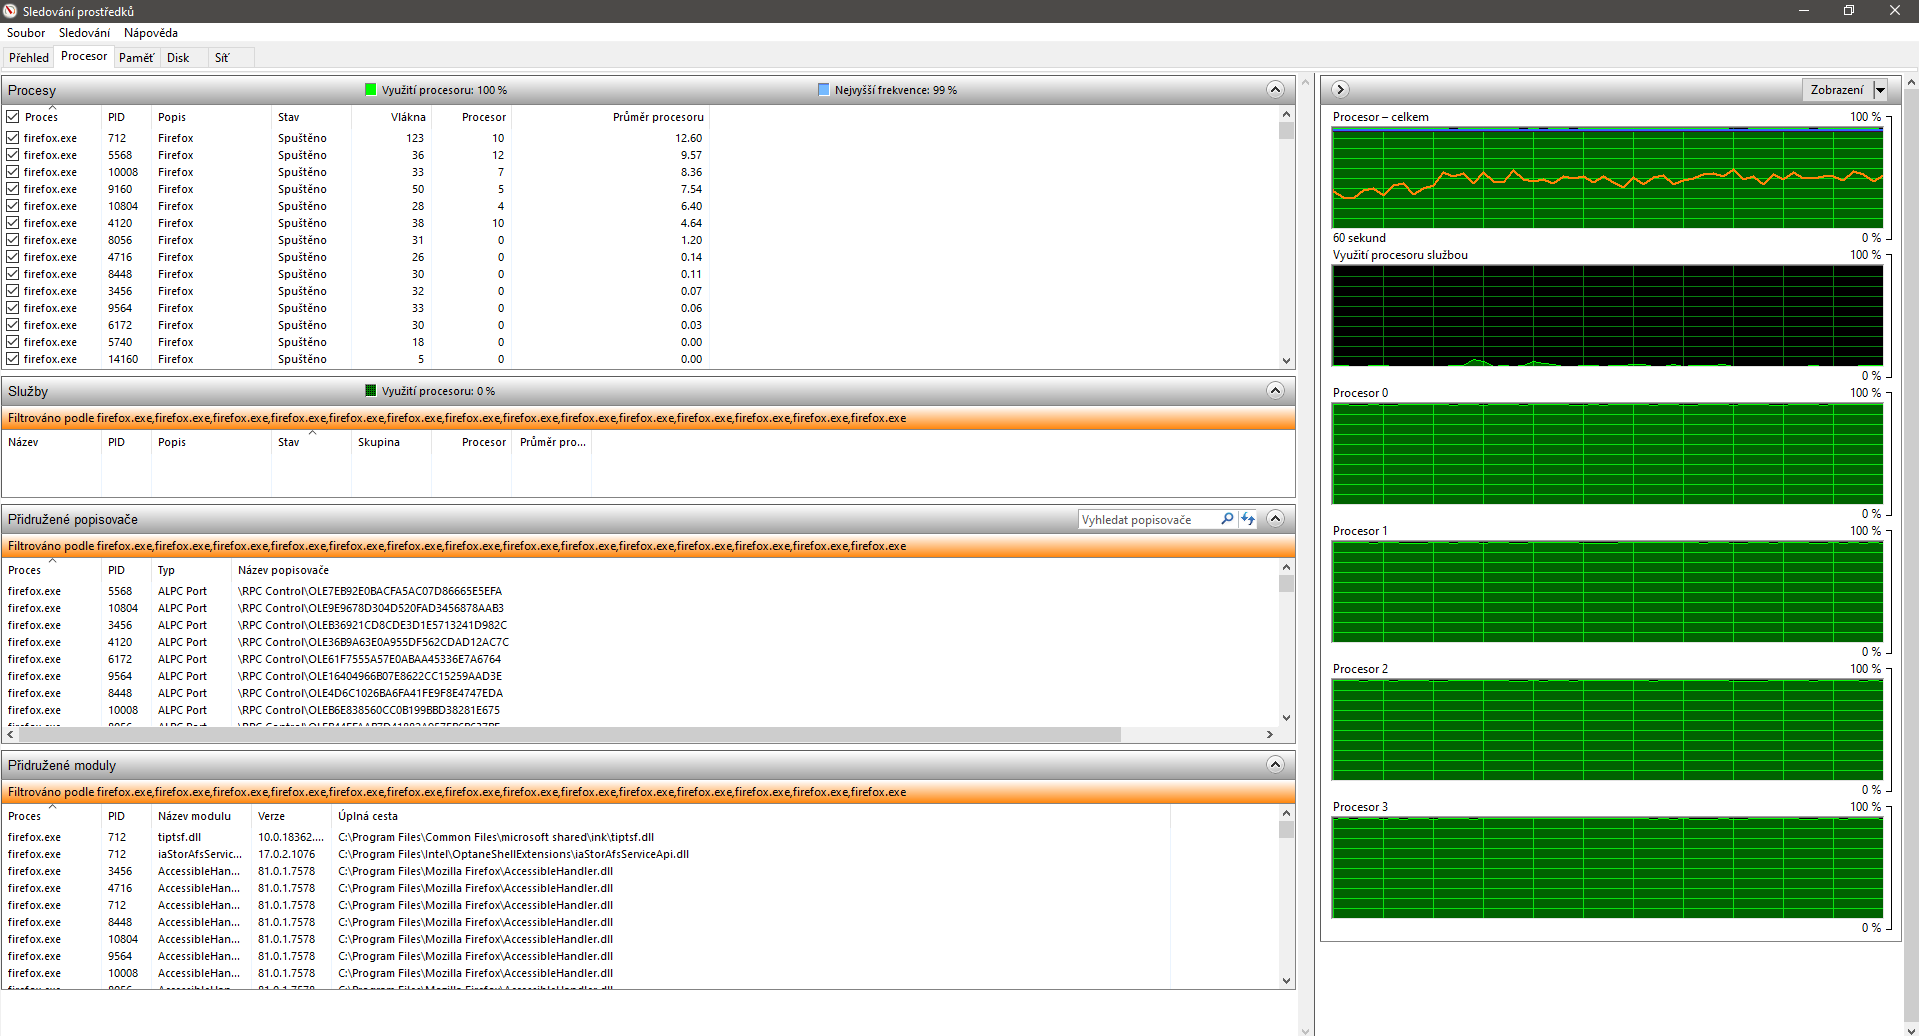Click the Resource Monitor title bar icon
This screenshot has height=1036, width=1919.
click(x=10, y=11)
